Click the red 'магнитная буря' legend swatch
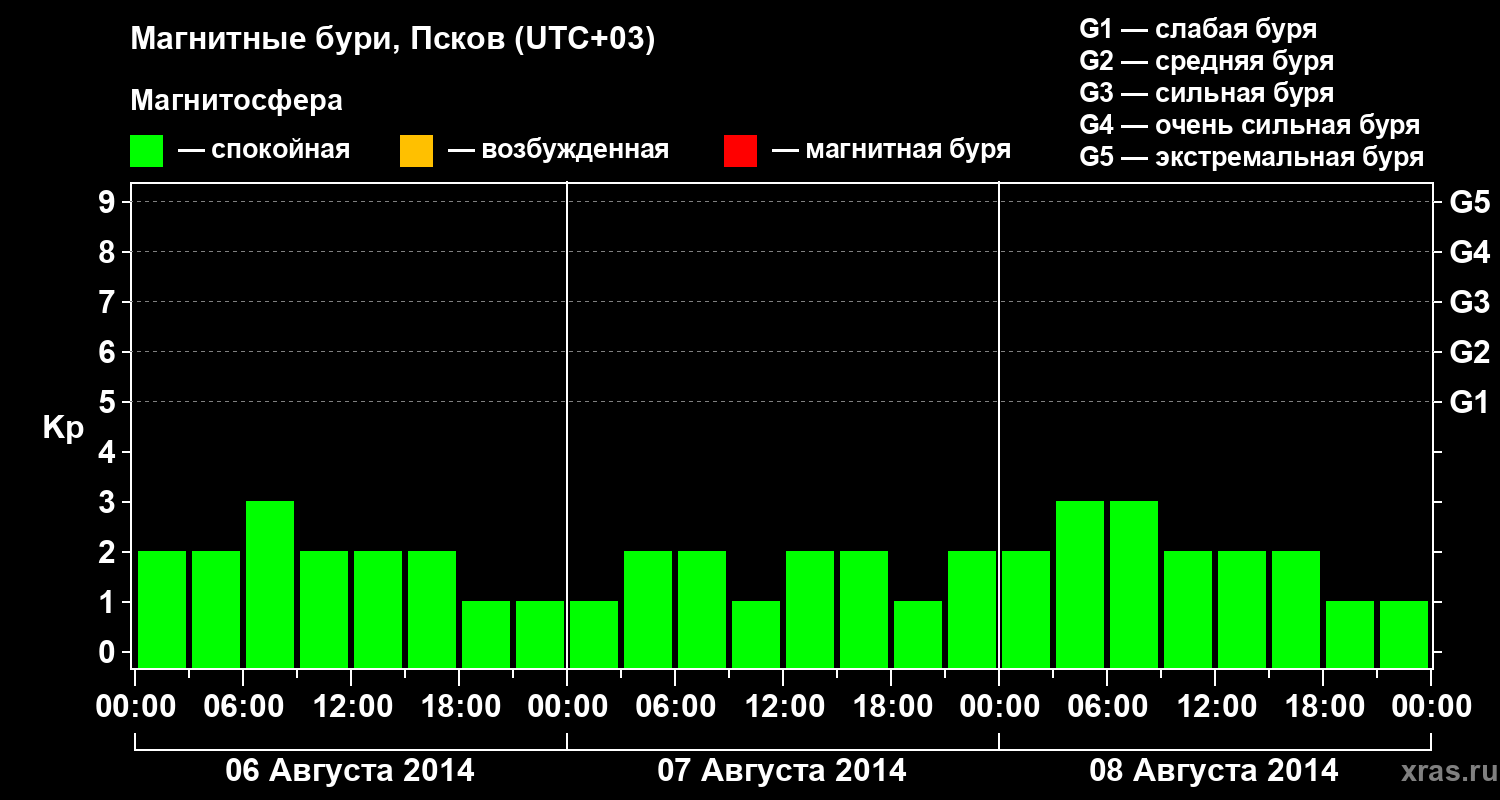 coord(740,151)
